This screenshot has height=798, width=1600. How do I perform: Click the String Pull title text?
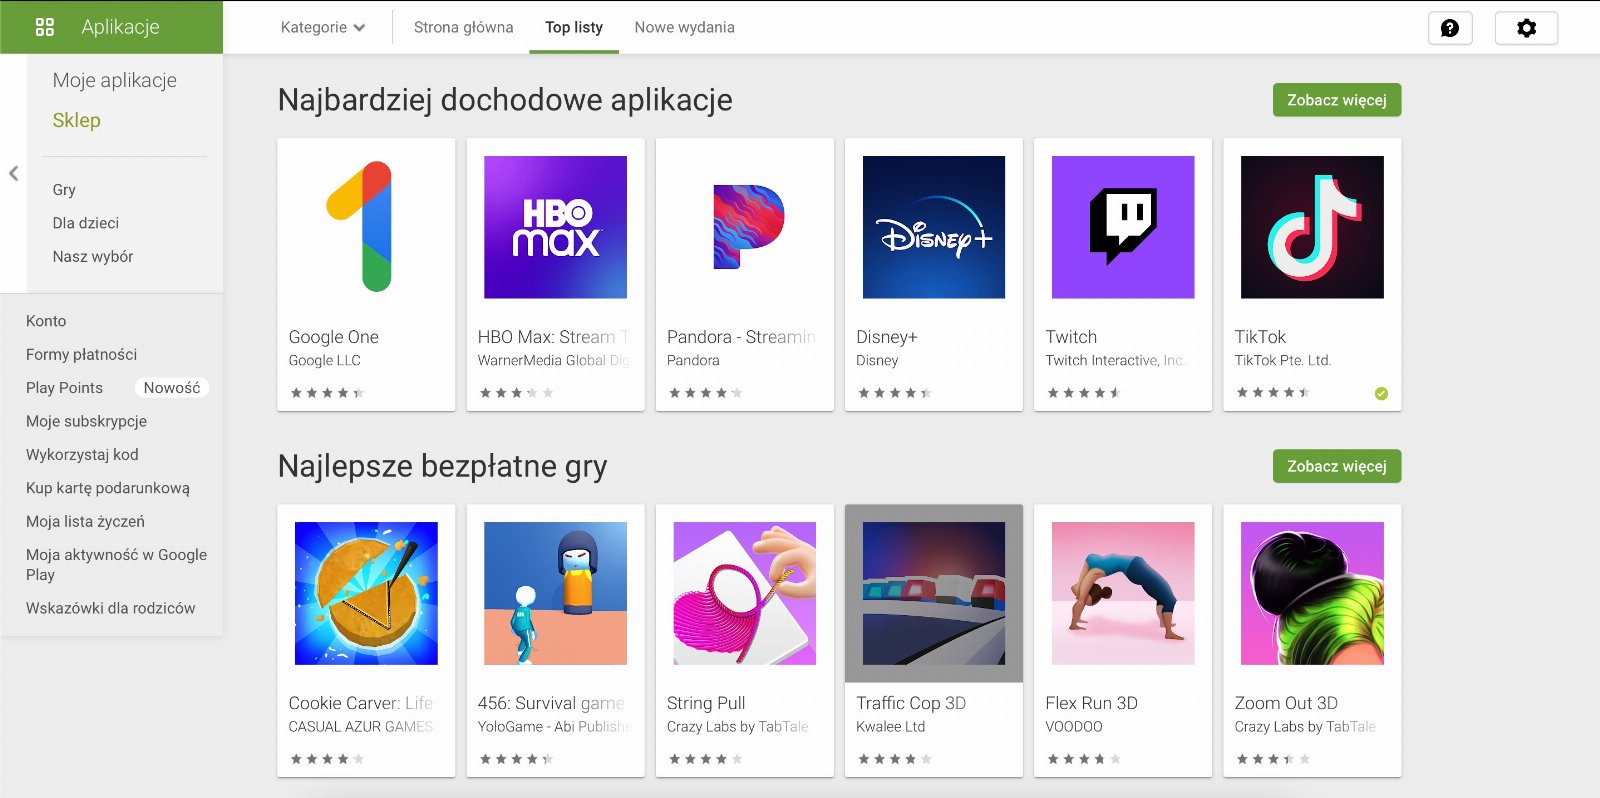[706, 703]
